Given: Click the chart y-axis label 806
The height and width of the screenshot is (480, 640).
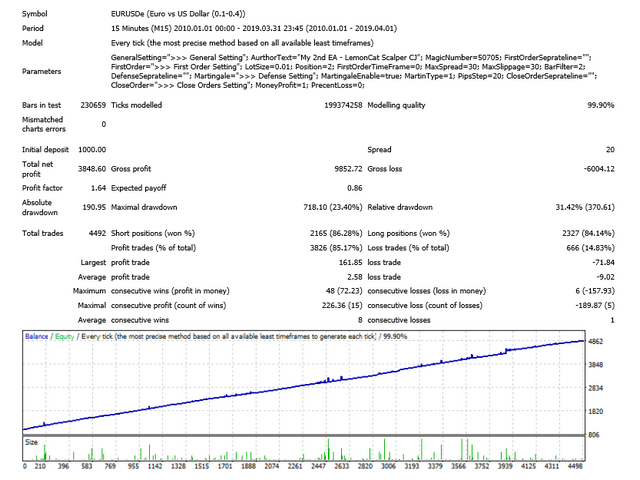Looking at the screenshot, I should click(x=594, y=435).
